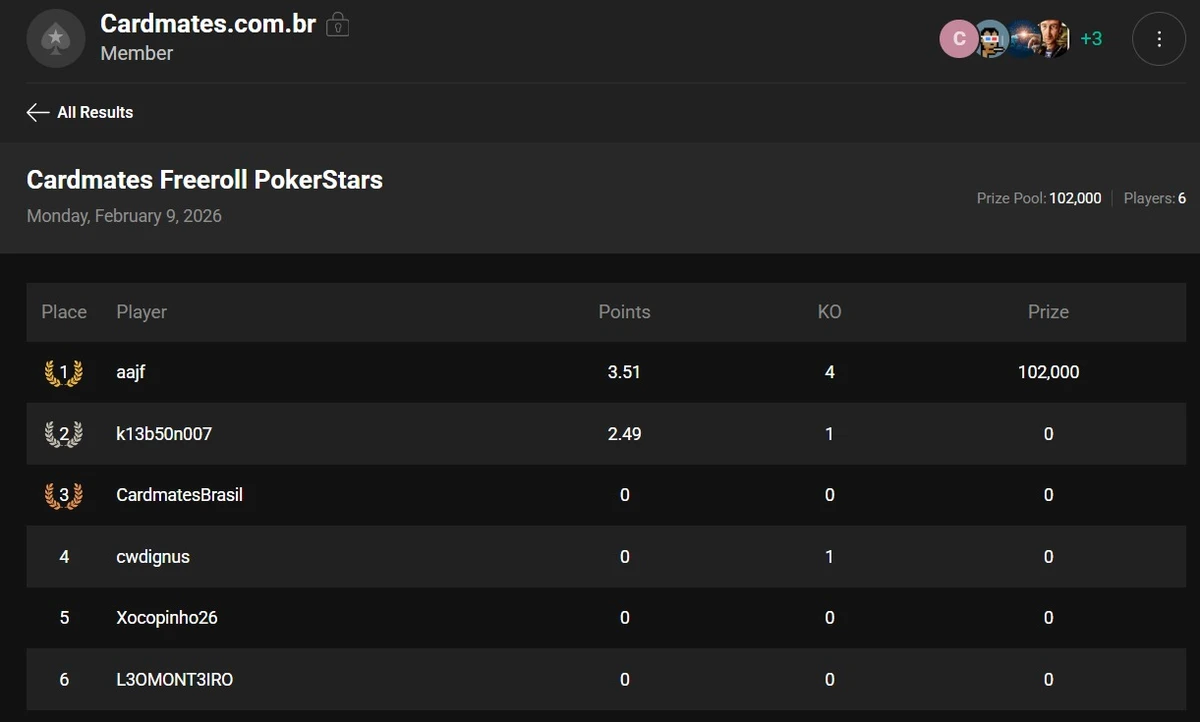
Task: Click the Prize column header
Action: [x=1048, y=312]
